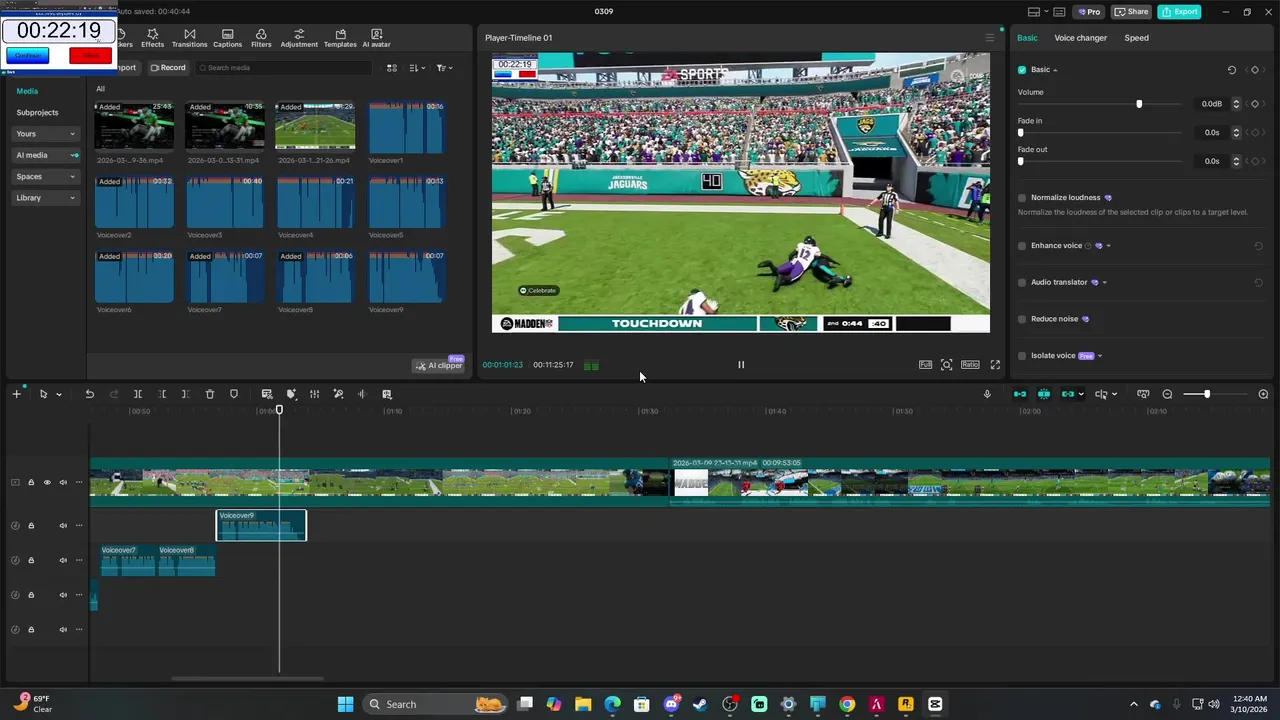Open the player panel hamburger menu
Viewport: 1280px width, 720px height.
[990, 38]
